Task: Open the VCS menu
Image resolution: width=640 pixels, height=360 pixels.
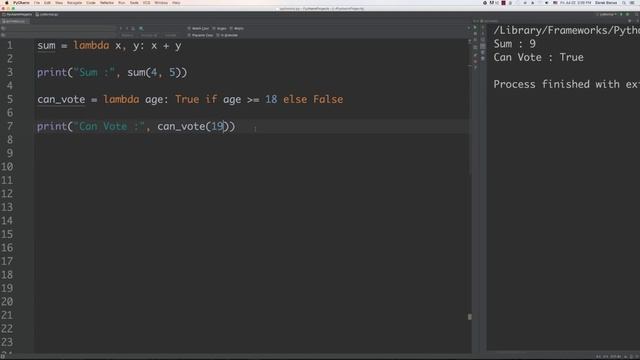Action: click(147, 2)
